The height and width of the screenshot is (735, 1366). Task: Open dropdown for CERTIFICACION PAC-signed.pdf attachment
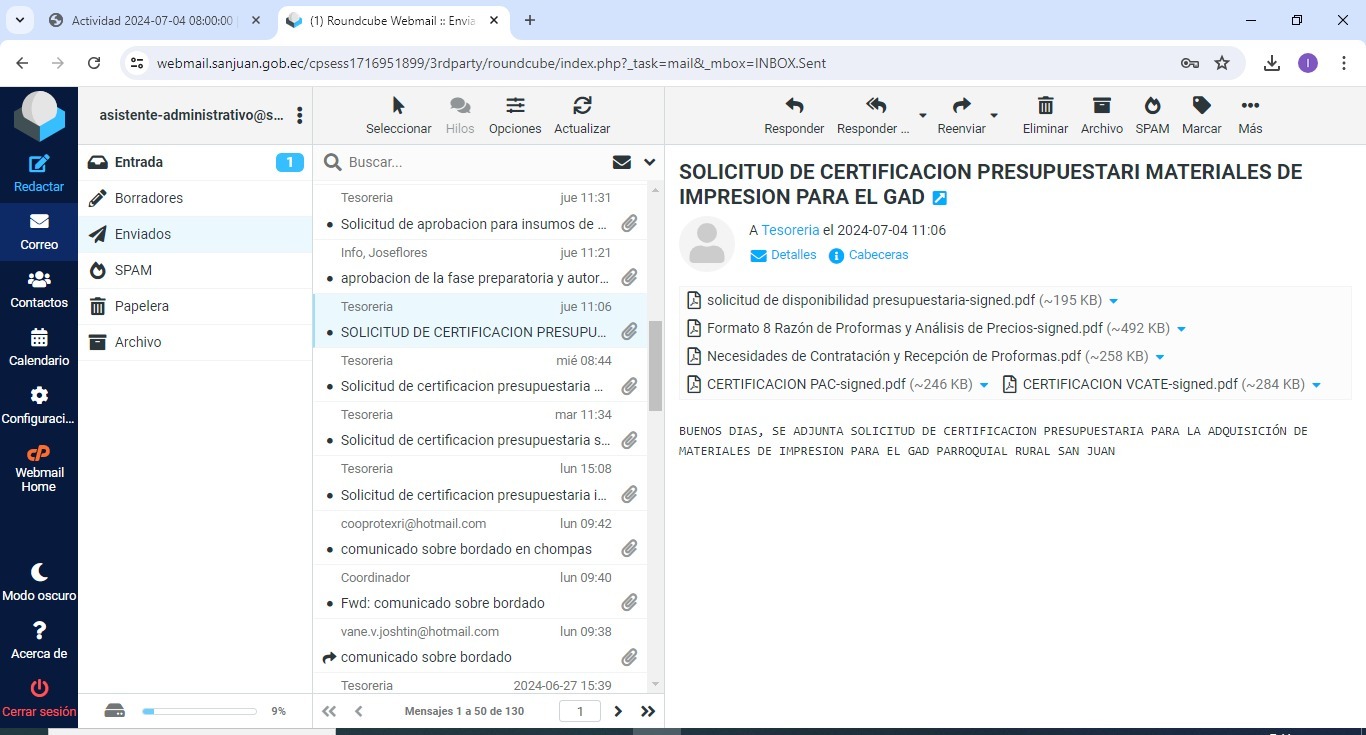(x=984, y=385)
